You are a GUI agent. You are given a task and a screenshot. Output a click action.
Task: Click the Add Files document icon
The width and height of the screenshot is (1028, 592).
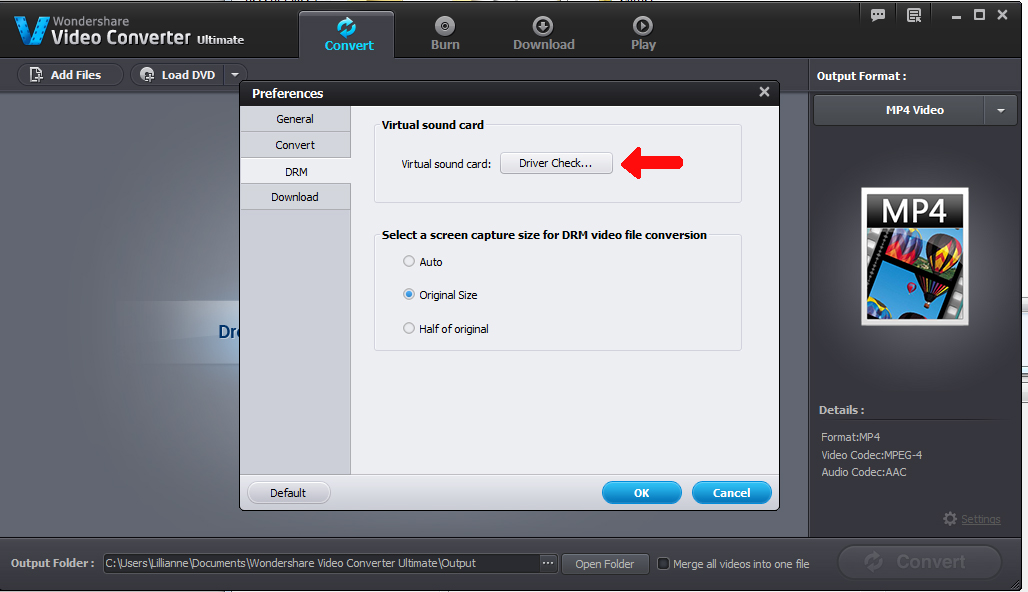[x=36, y=75]
